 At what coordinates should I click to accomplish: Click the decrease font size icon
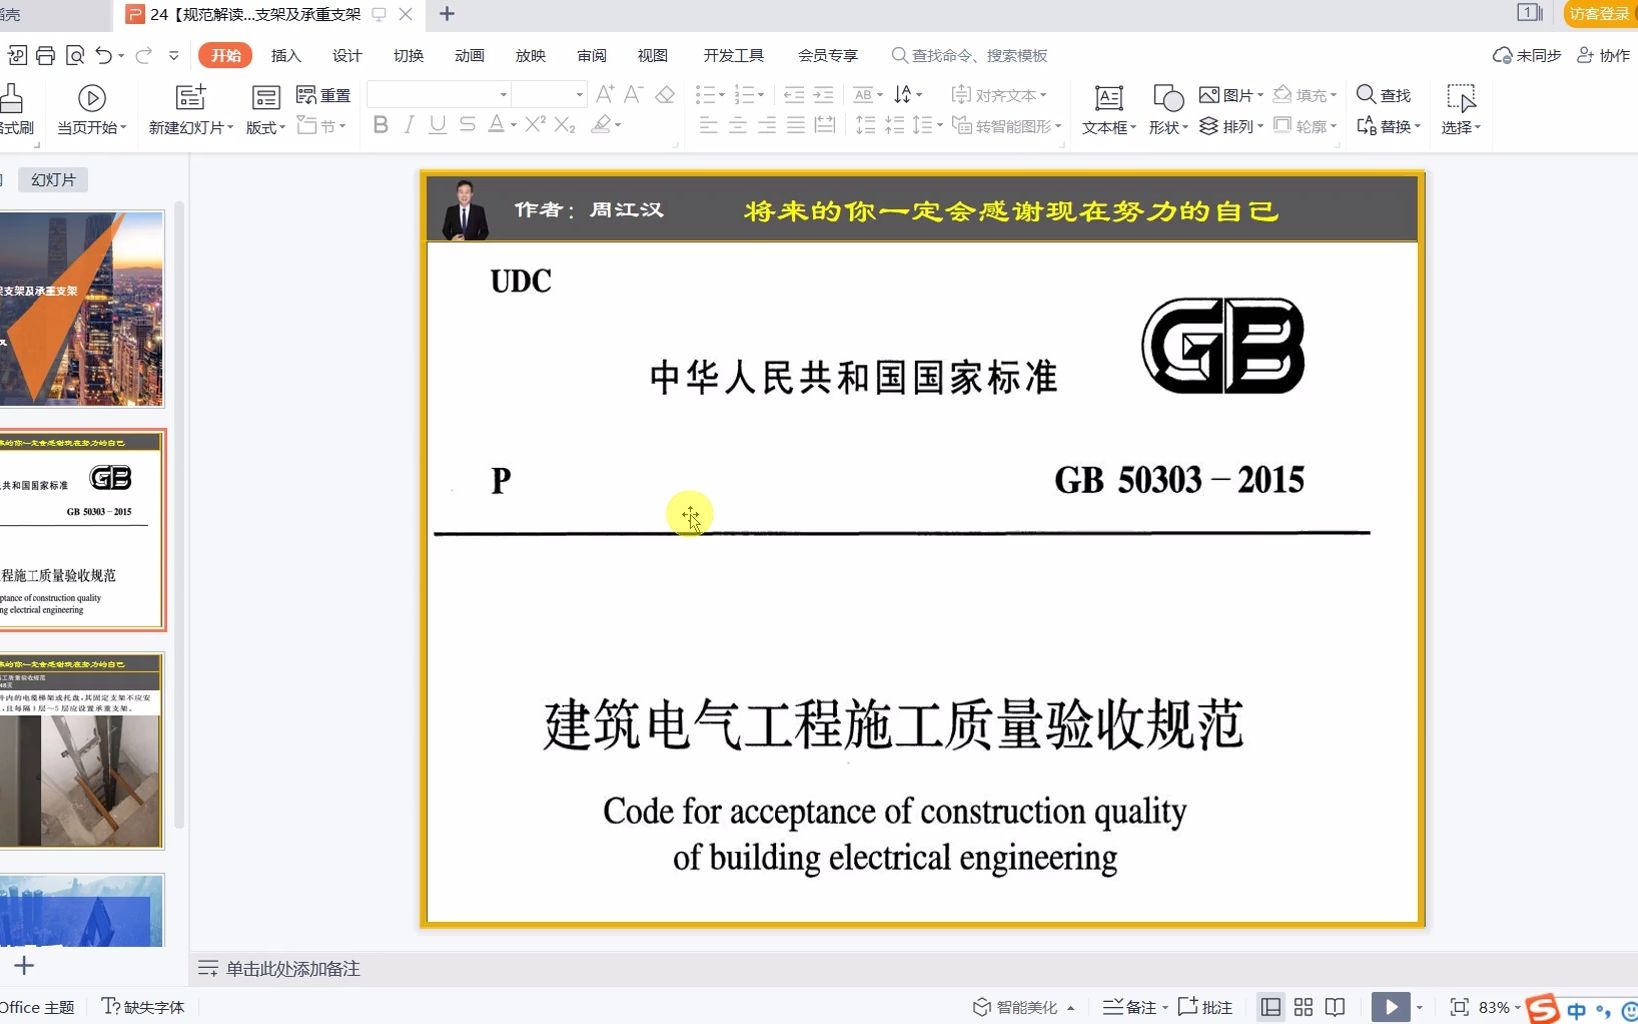633,94
